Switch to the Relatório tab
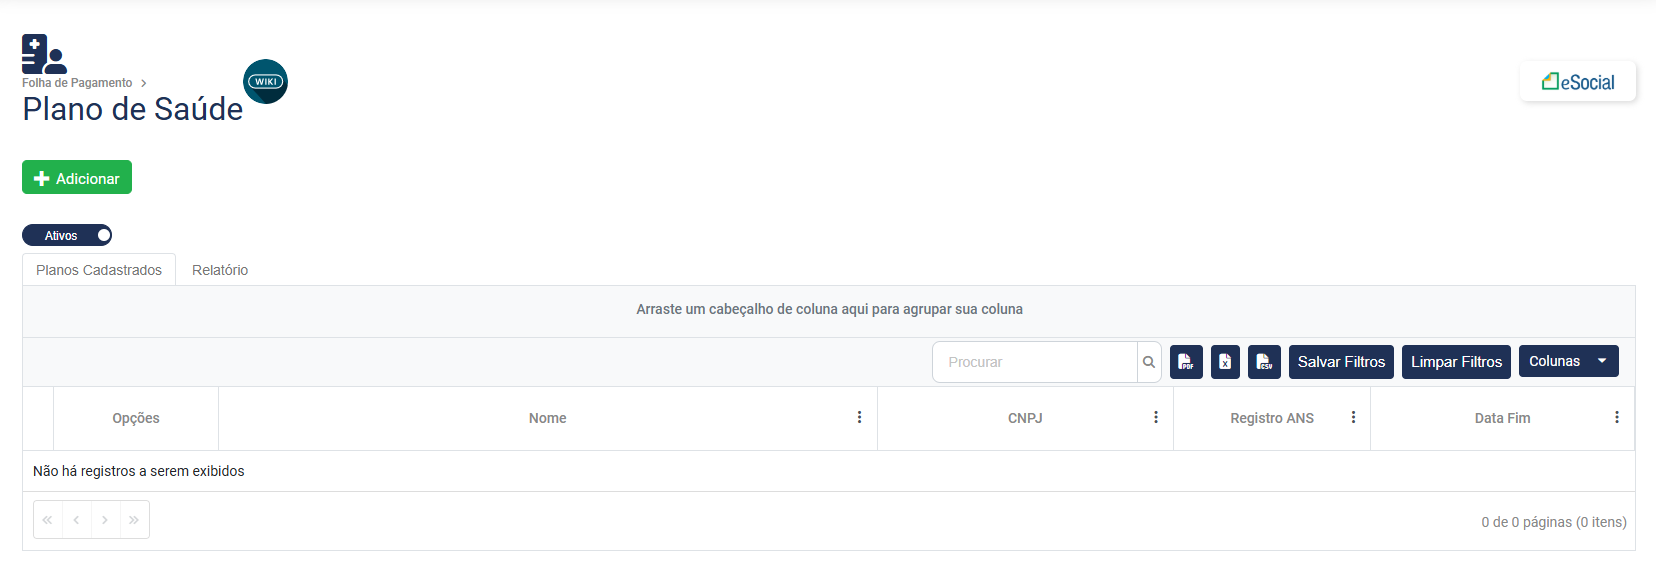Viewport: 1656px width, 568px height. (220, 270)
